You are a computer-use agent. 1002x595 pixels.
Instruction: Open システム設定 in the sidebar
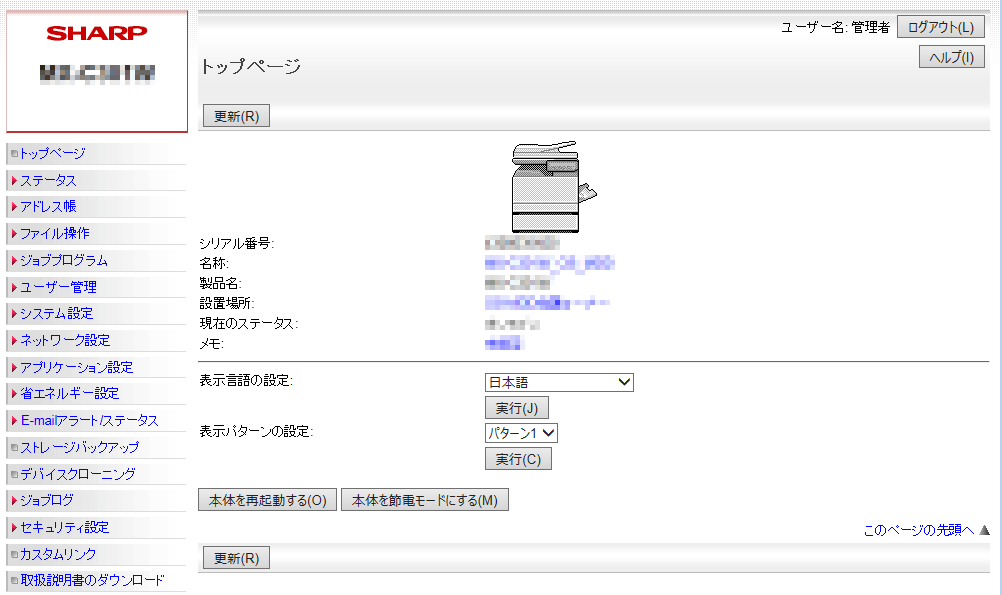[56, 314]
